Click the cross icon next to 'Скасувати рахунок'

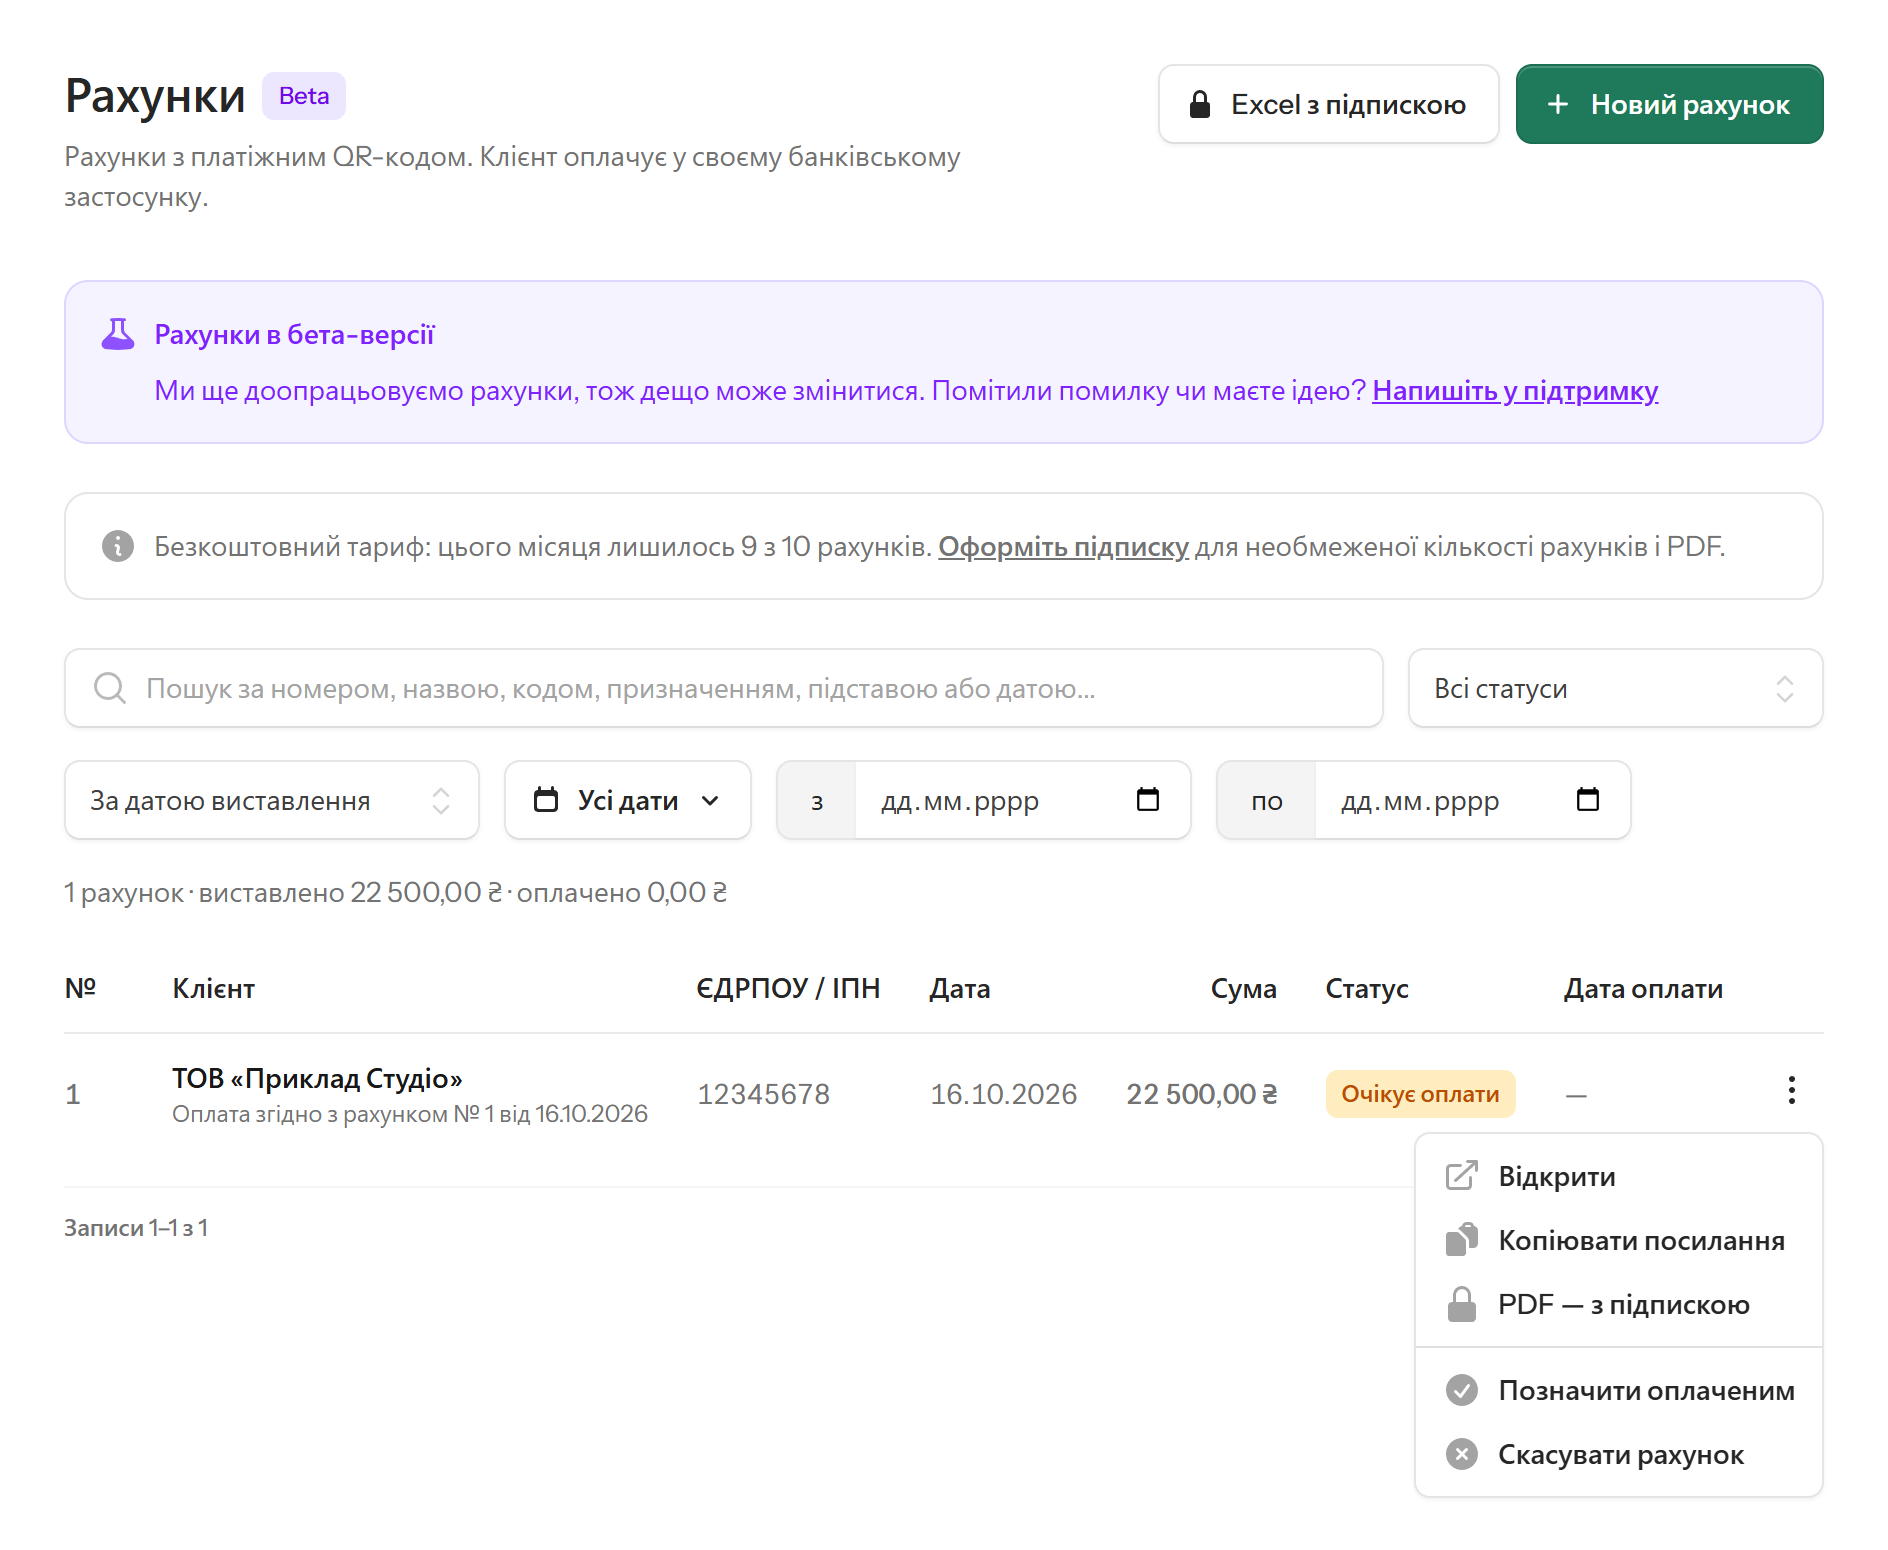click(x=1462, y=1454)
